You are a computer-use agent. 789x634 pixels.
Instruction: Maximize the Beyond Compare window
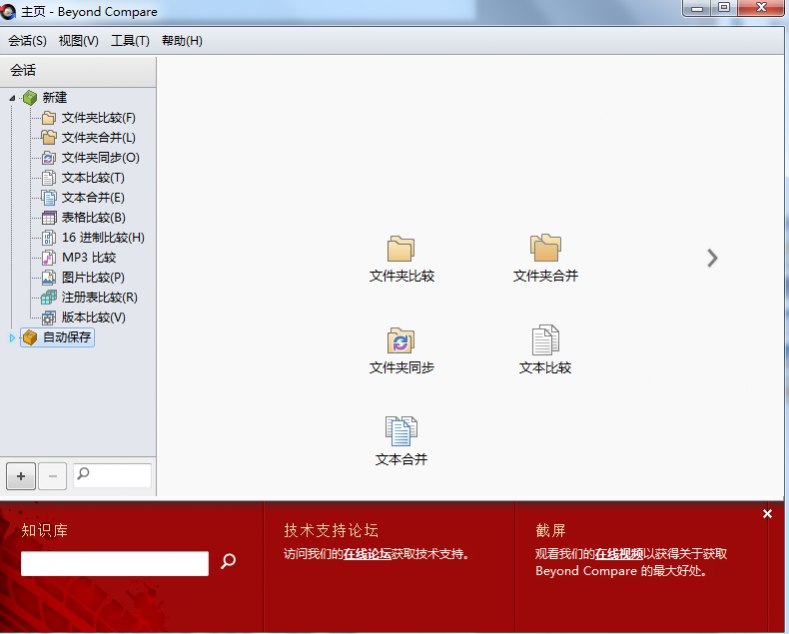(x=724, y=8)
